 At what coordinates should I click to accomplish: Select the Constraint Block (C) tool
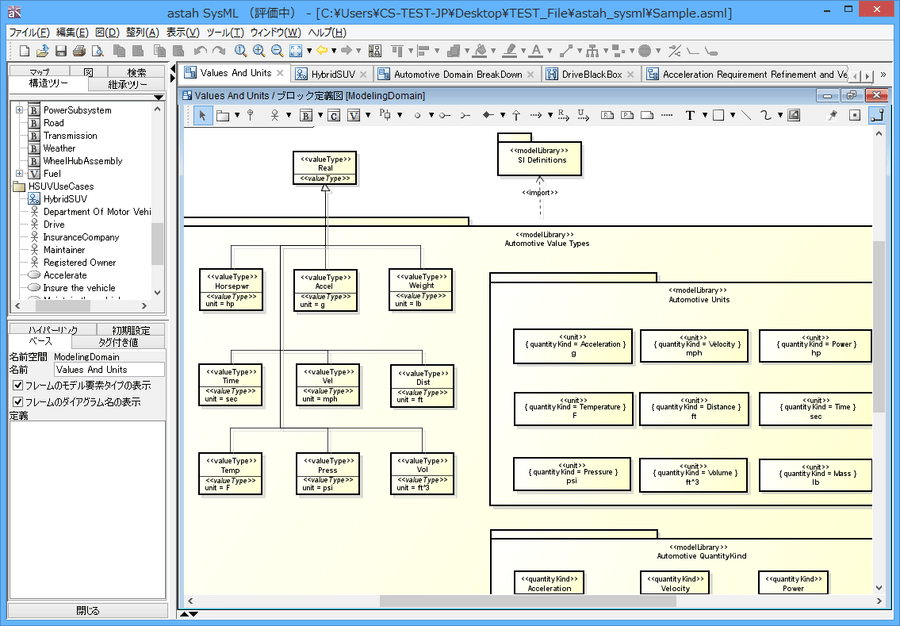pyautogui.click(x=334, y=115)
